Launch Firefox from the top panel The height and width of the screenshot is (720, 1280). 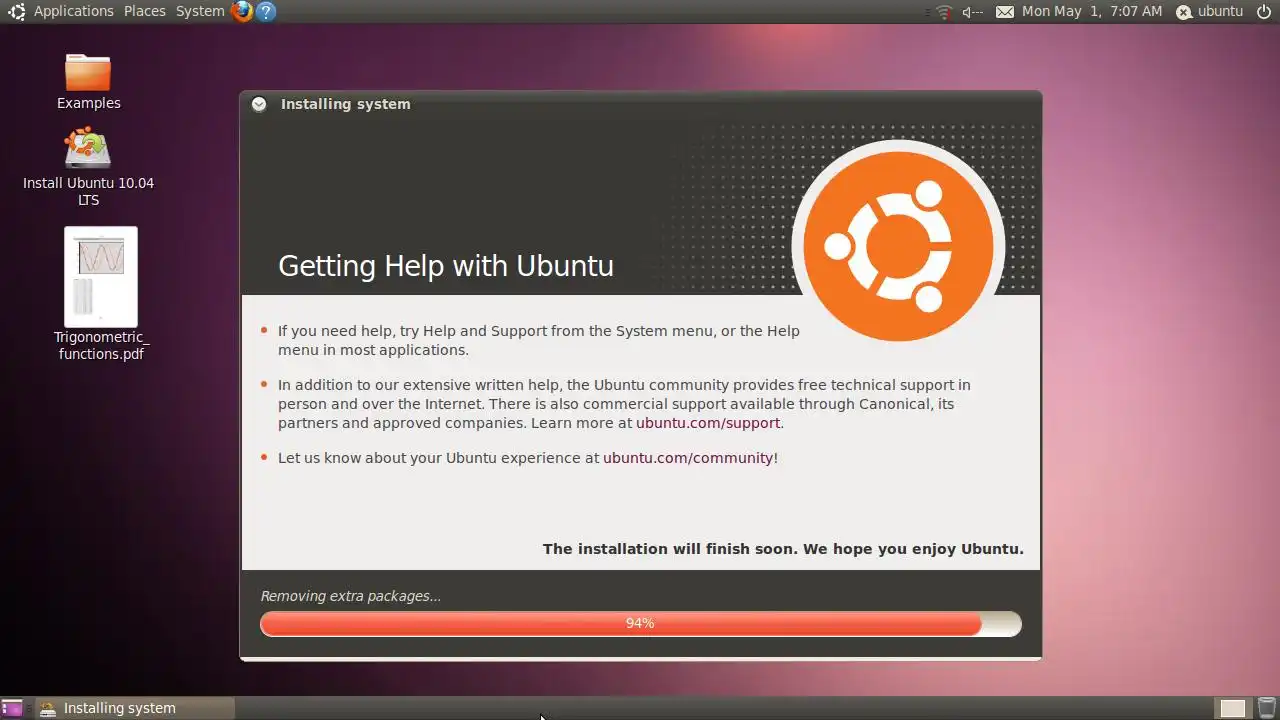(x=241, y=12)
